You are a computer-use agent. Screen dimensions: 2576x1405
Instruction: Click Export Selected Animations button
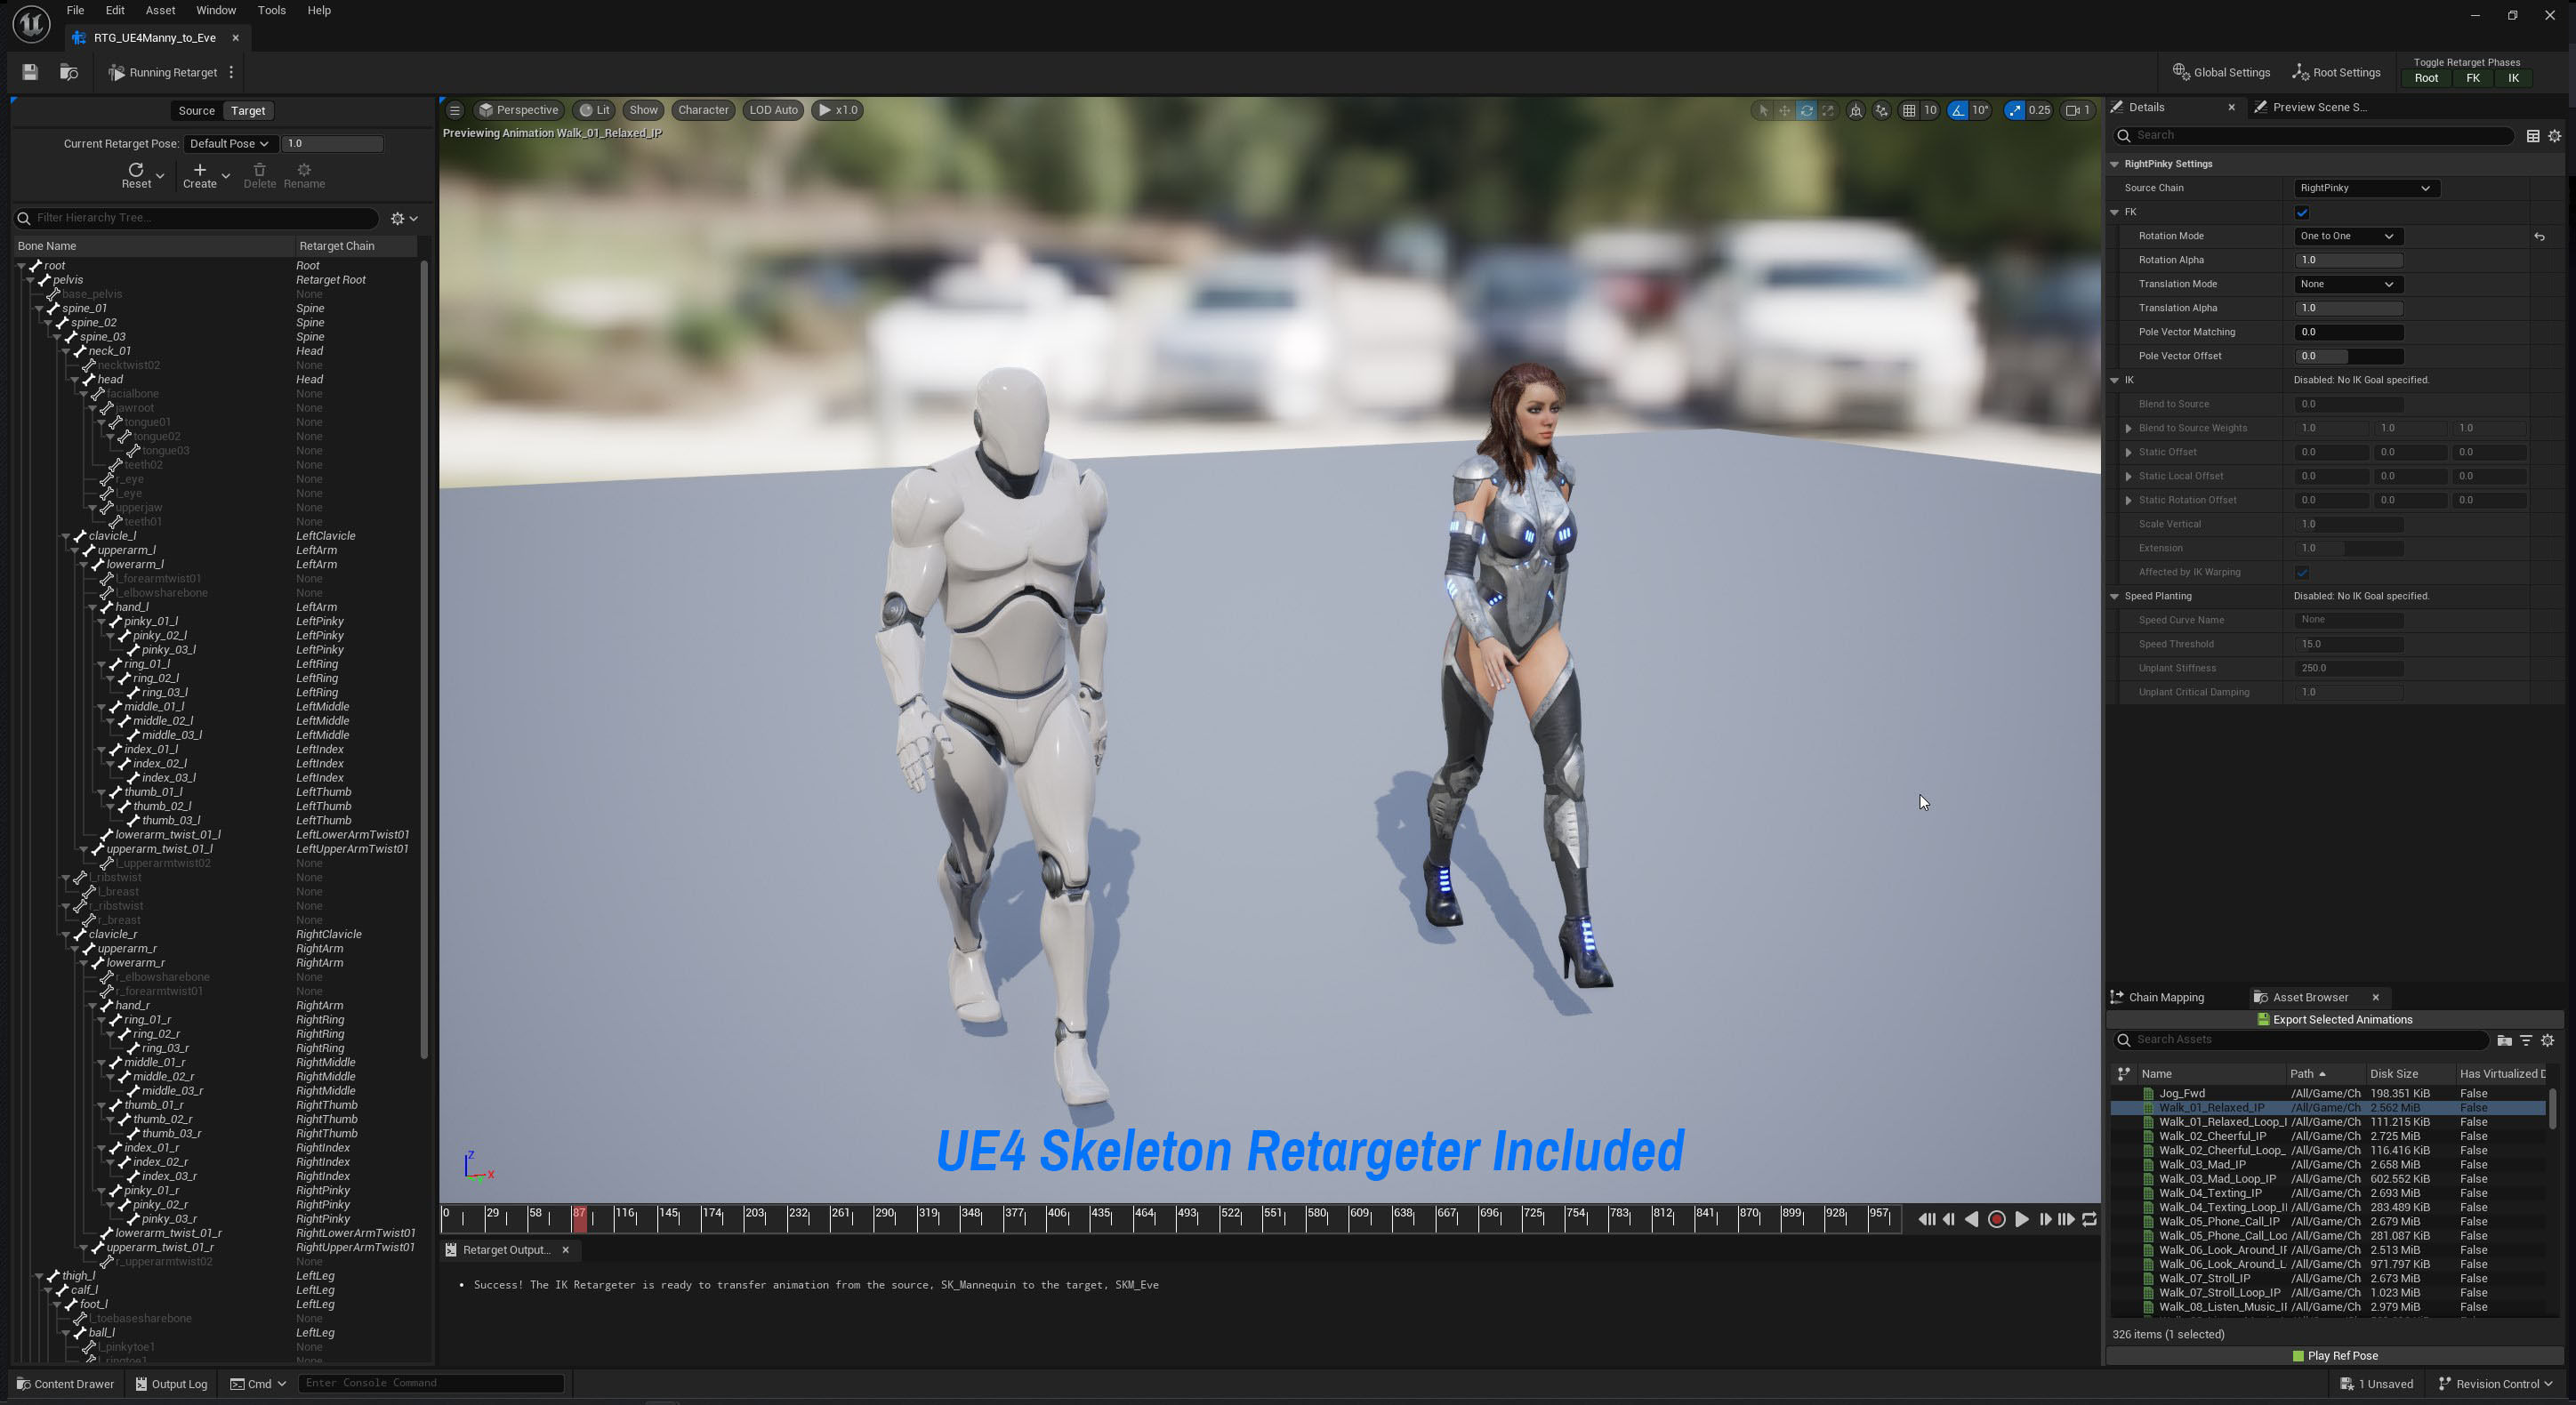(x=2334, y=1020)
